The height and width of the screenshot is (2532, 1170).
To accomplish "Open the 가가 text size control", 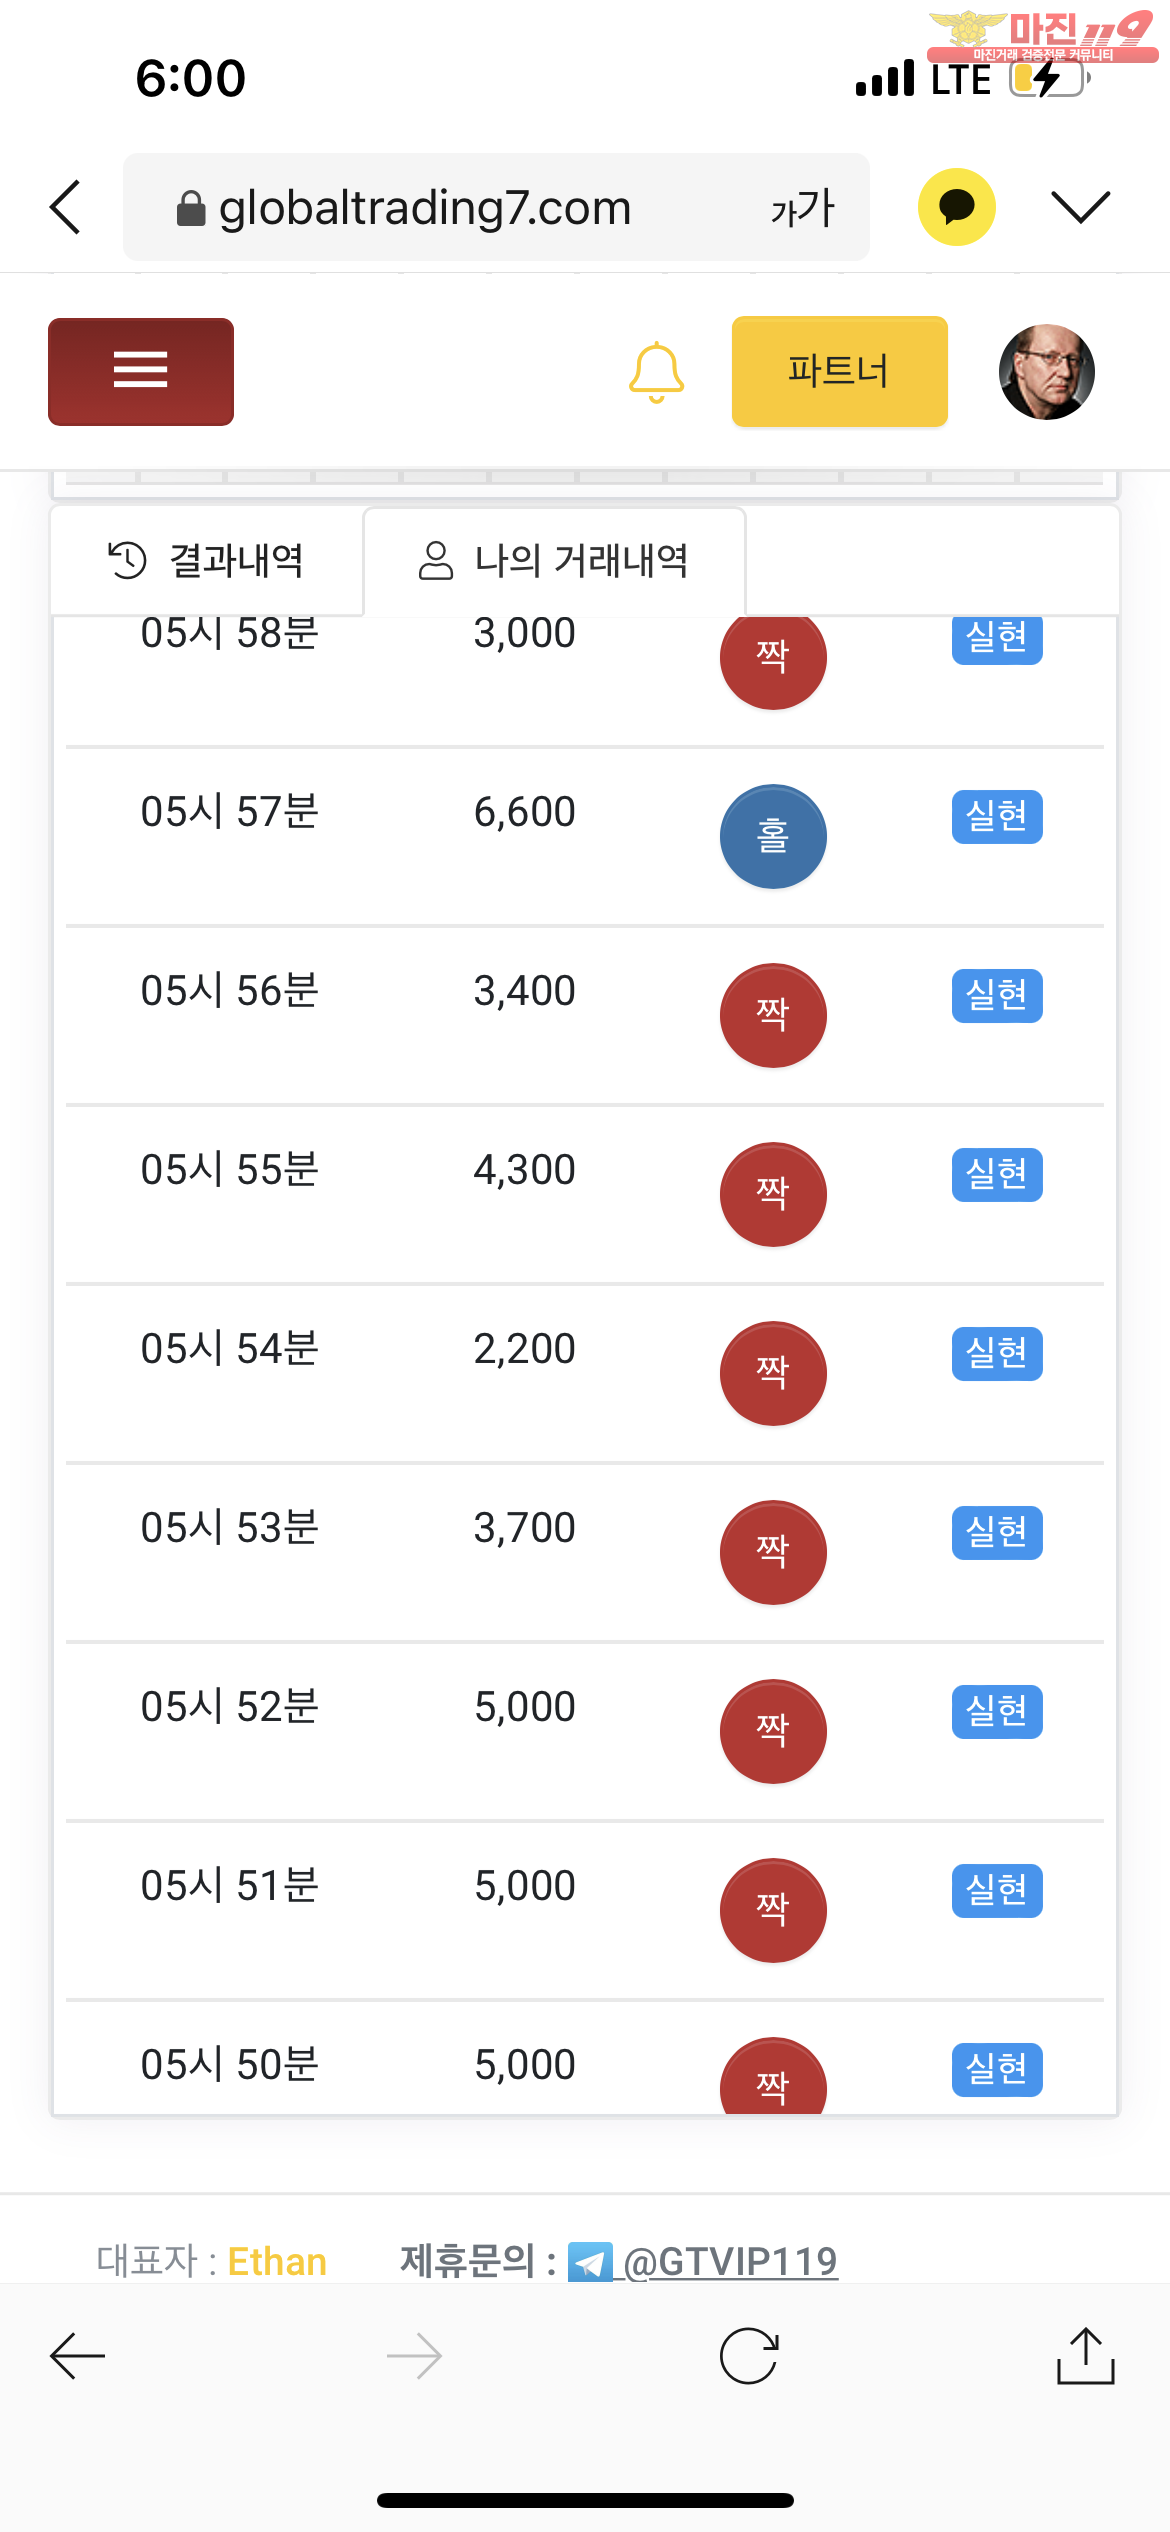I will 802,208.
